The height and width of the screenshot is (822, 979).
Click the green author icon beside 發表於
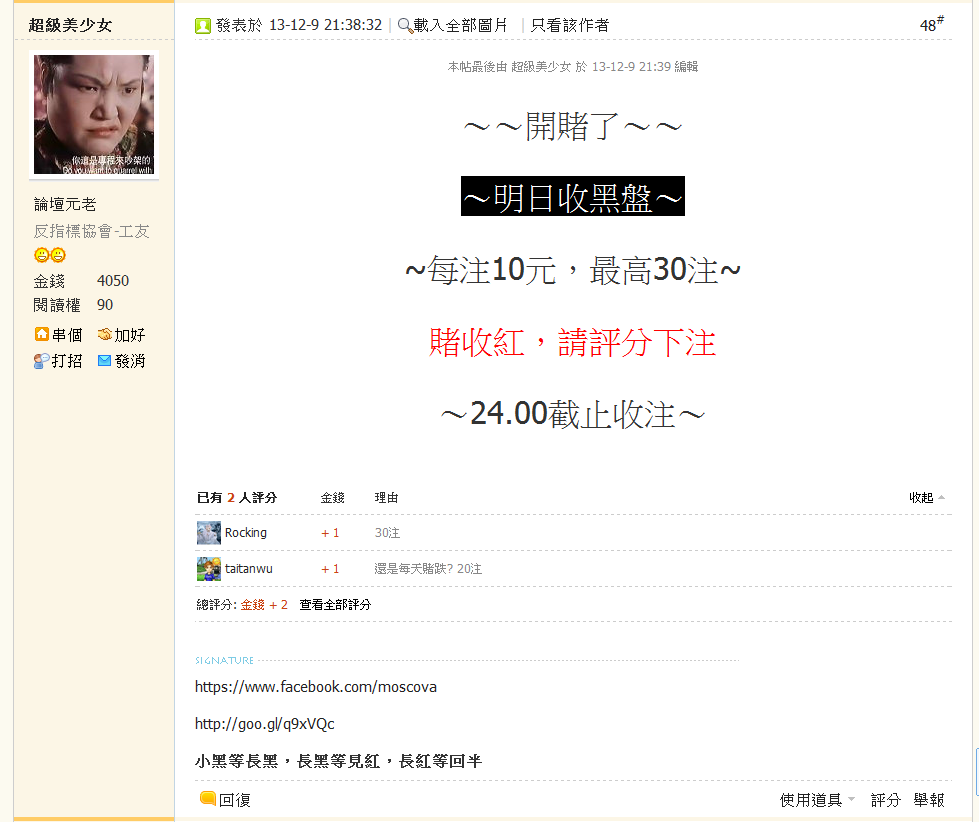pyautogui.click(x=203, y=26)
